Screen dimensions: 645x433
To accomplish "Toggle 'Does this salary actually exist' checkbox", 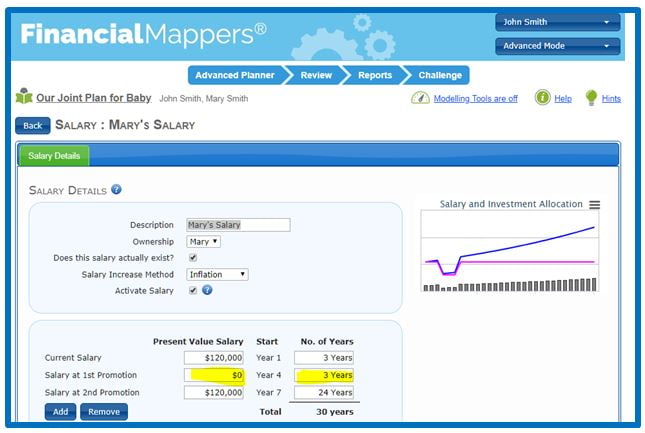I will (x=193, y=257).
